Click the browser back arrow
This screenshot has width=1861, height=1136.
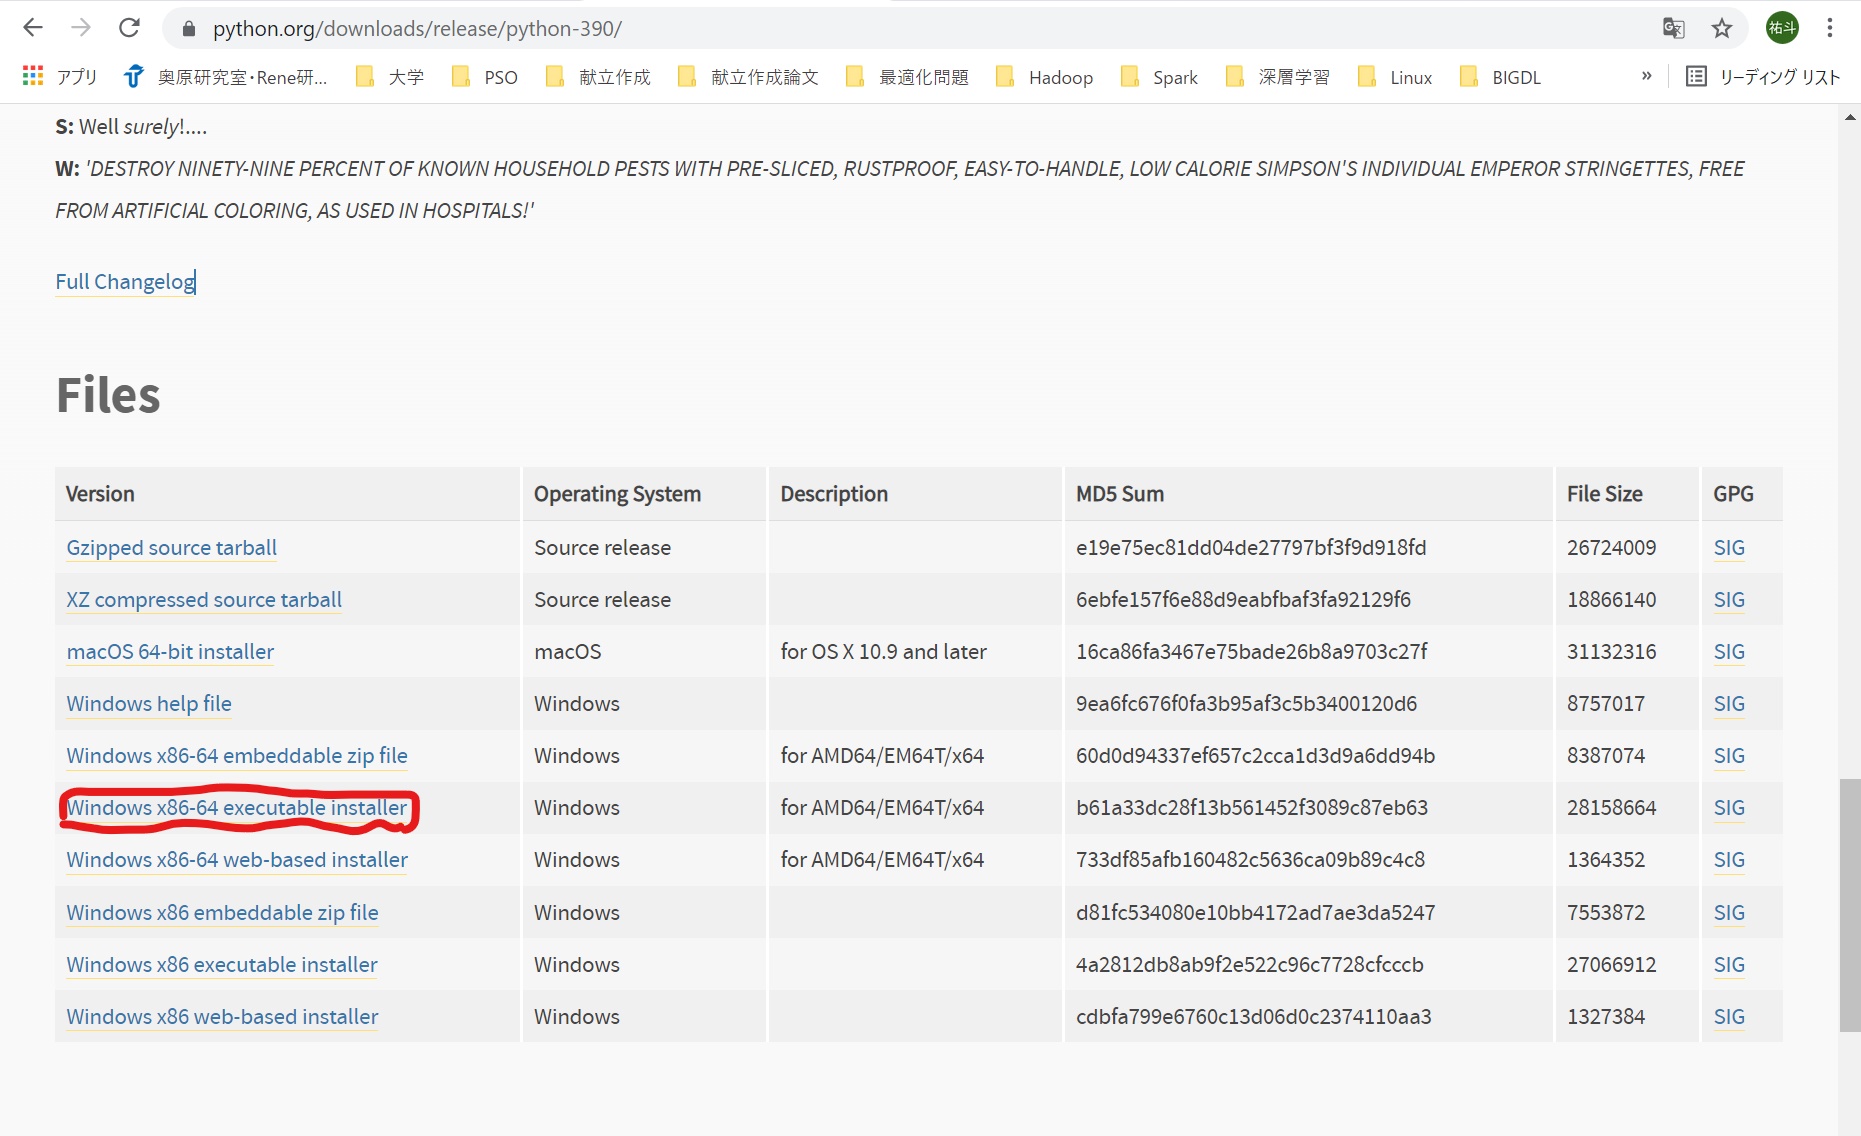tap(33, 28)
